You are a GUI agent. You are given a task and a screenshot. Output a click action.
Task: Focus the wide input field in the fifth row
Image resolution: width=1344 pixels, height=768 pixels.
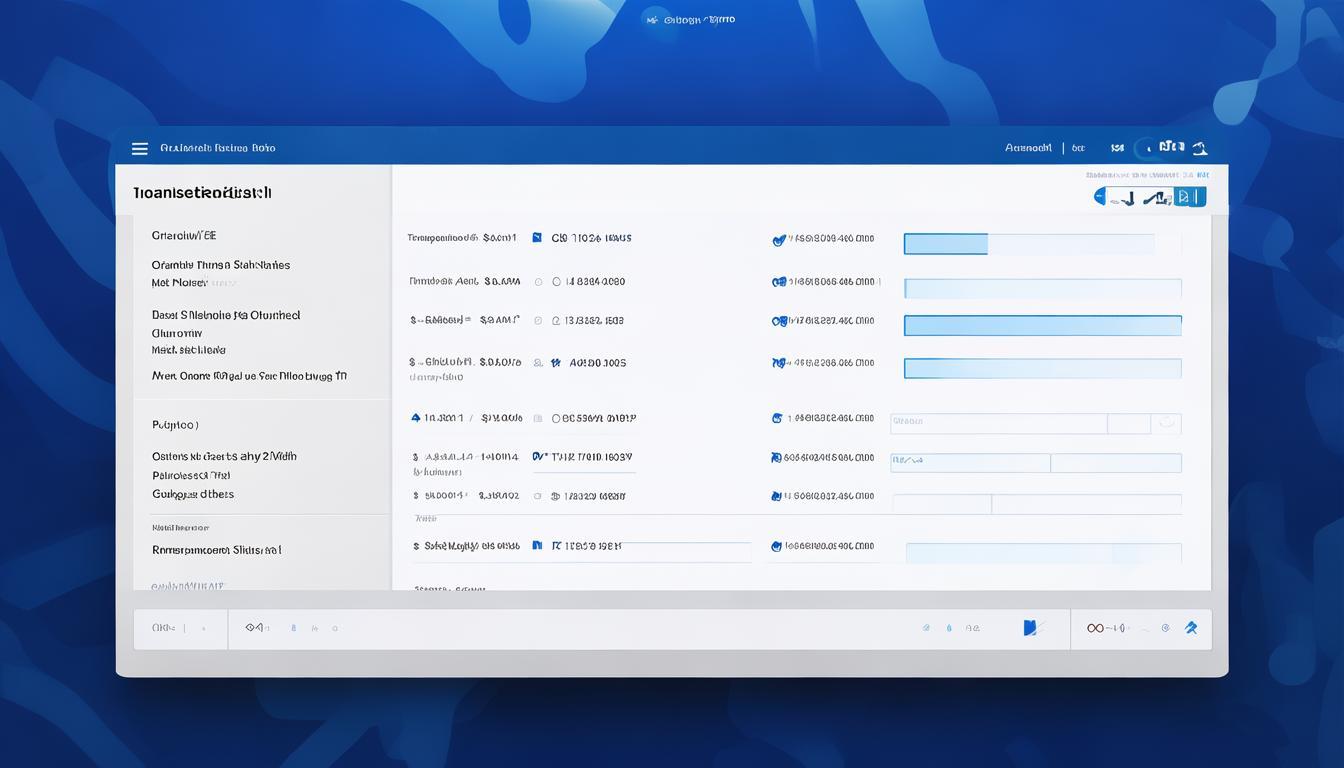pyautogui.click(x=999, y=423)
